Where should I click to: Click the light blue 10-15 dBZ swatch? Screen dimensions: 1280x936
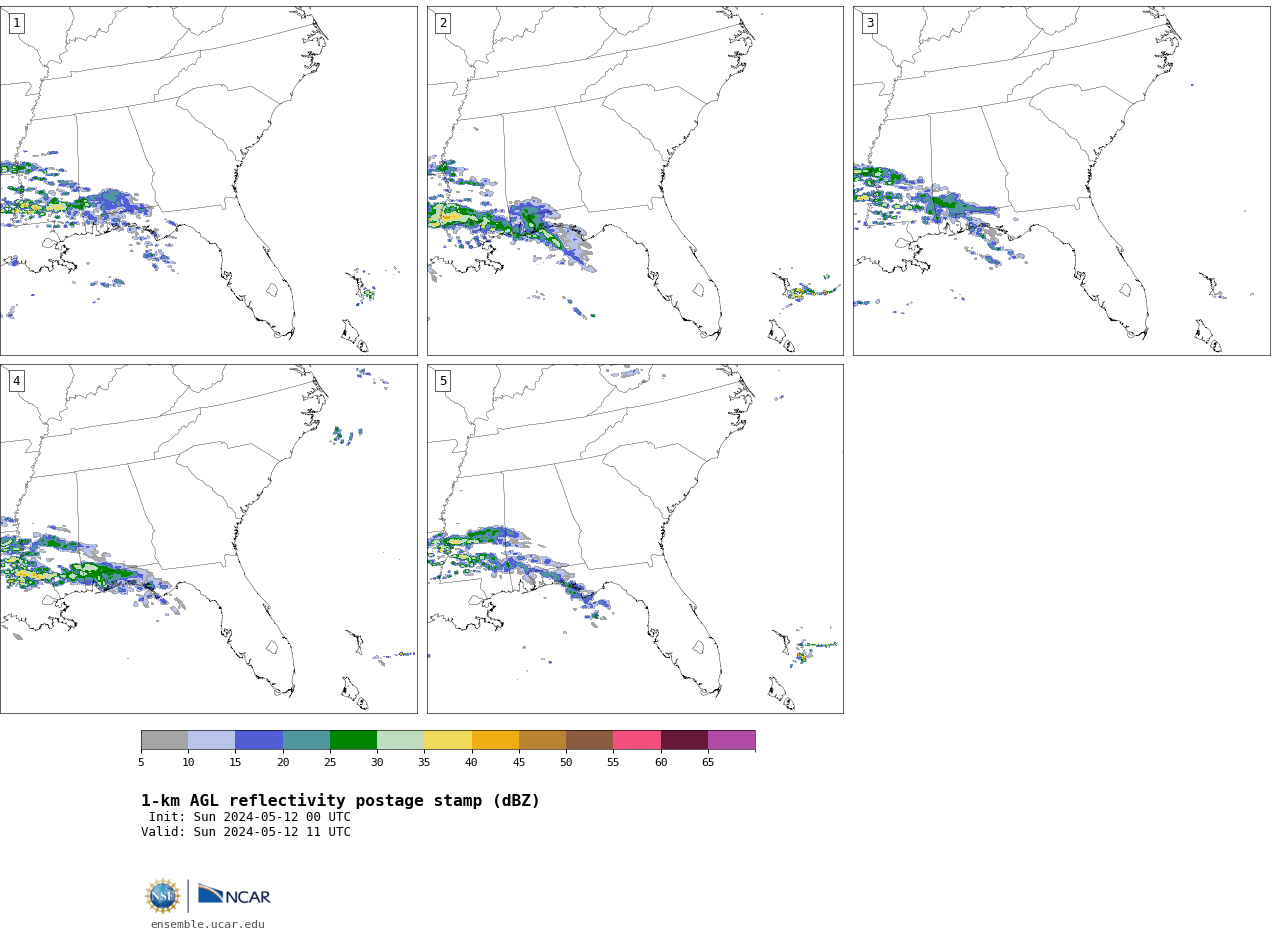point(212,740)
